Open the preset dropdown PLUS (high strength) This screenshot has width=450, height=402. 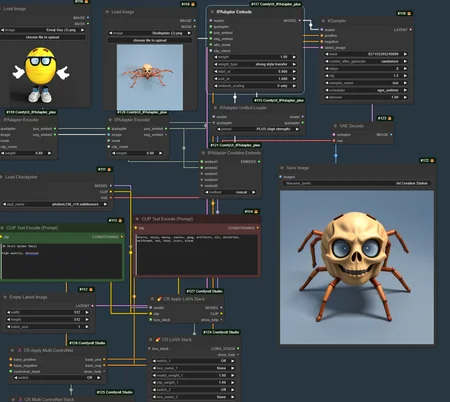[258, 129]
